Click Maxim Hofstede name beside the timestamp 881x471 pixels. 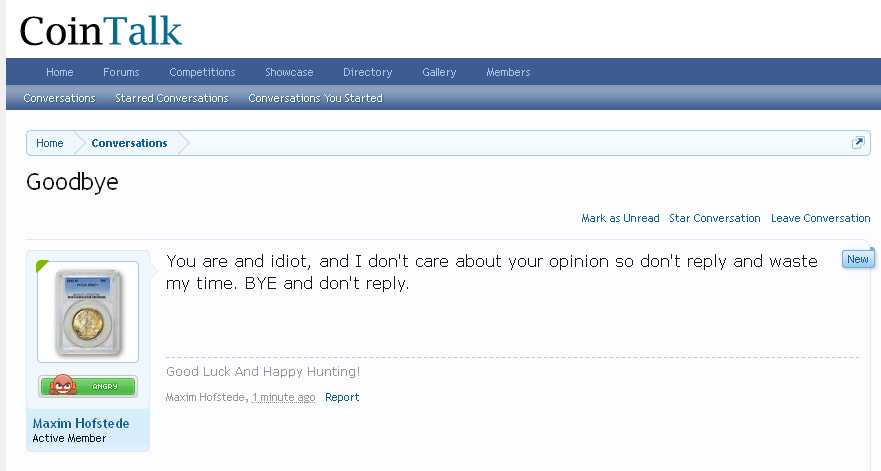click(x=205, y=397)
